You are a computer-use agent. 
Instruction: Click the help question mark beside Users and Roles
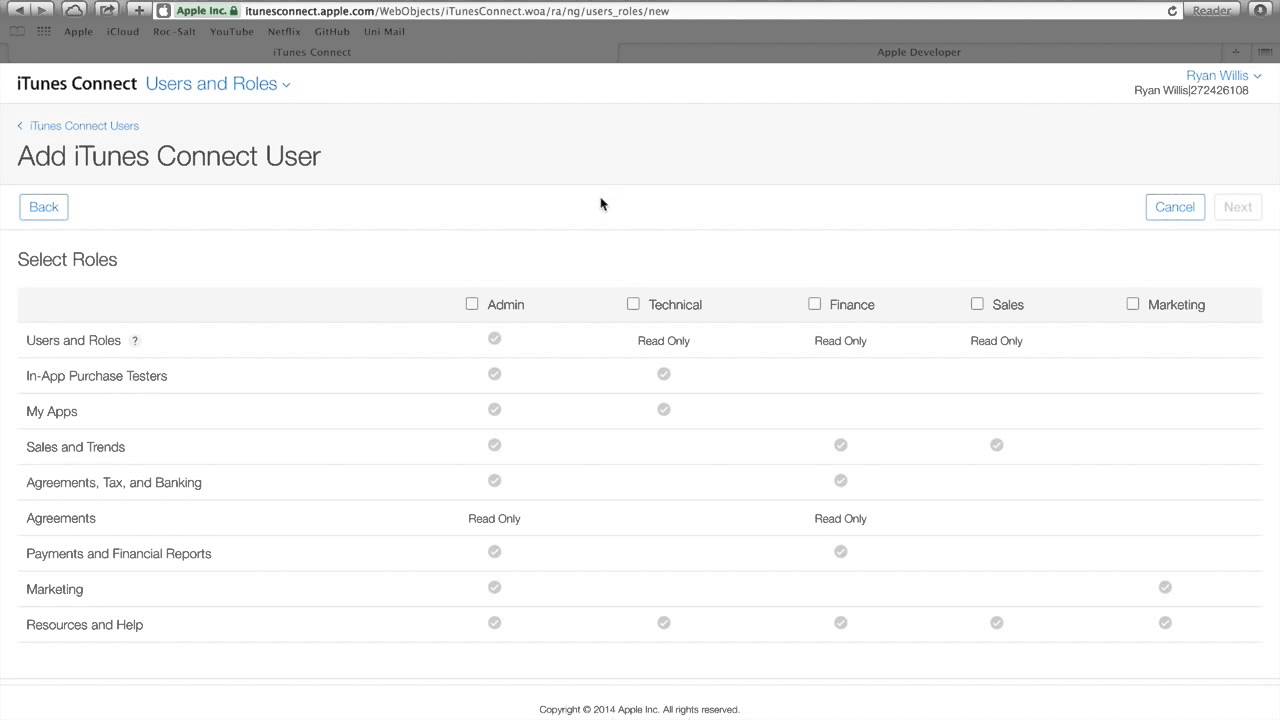tap(135, 341)
